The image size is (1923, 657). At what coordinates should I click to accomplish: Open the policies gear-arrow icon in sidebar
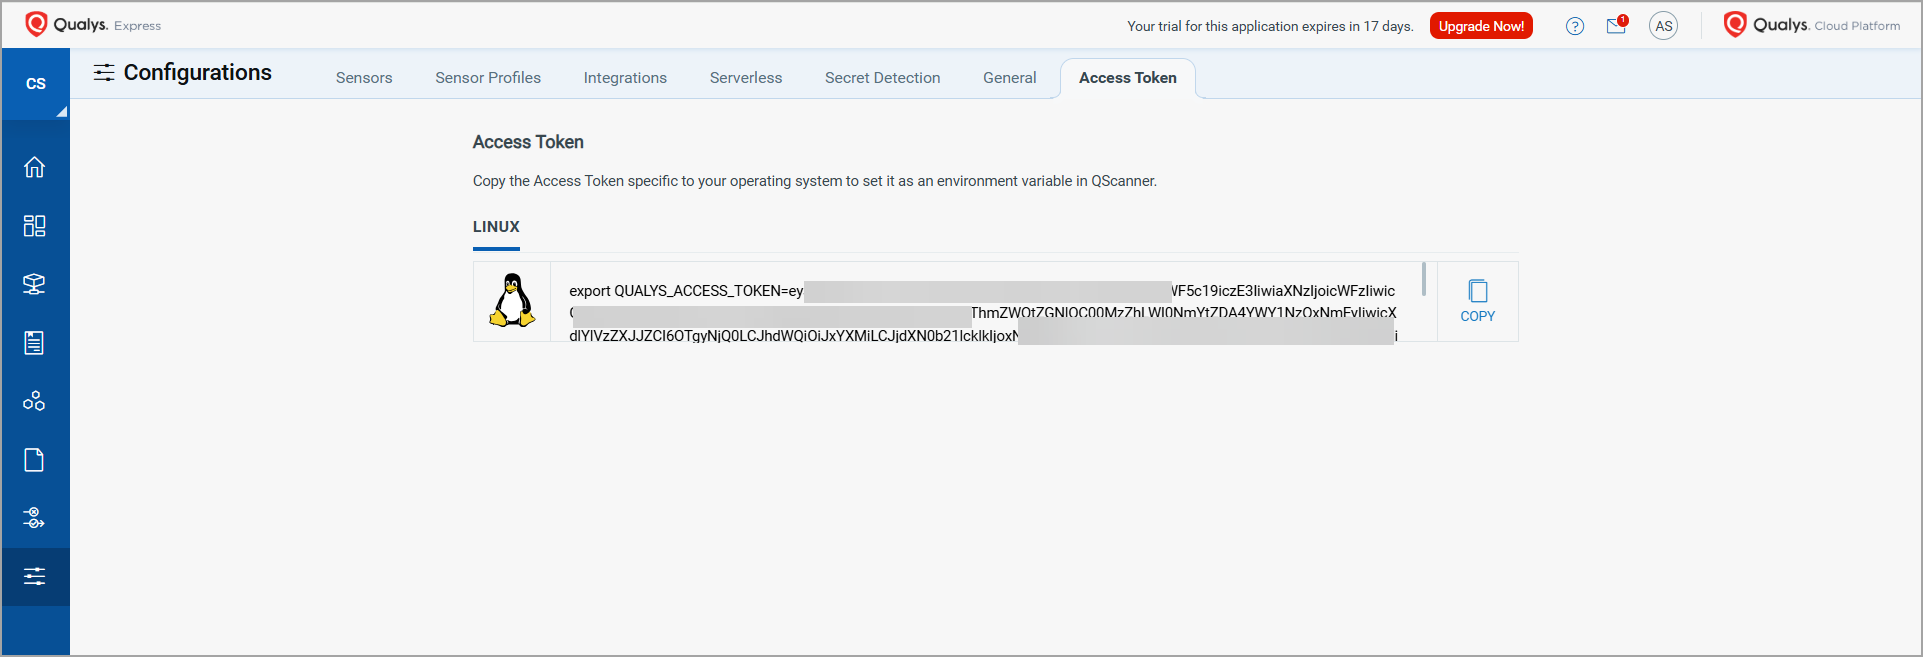pyautogui.click(x=35, y=518)
